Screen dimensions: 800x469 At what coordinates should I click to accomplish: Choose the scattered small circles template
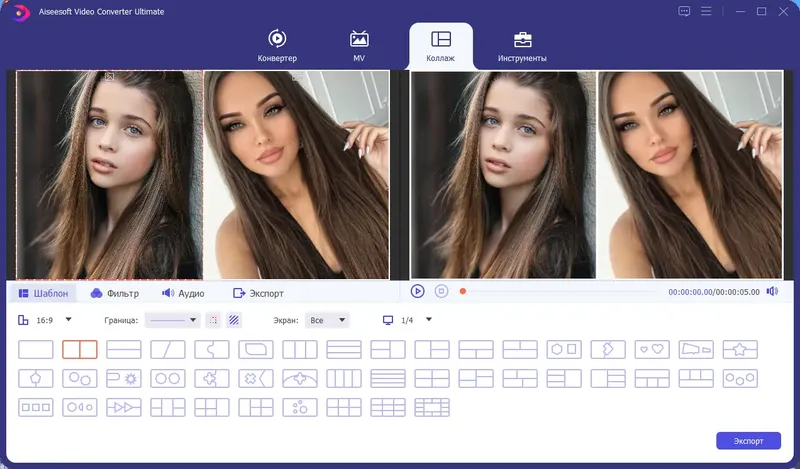[299, 408]
